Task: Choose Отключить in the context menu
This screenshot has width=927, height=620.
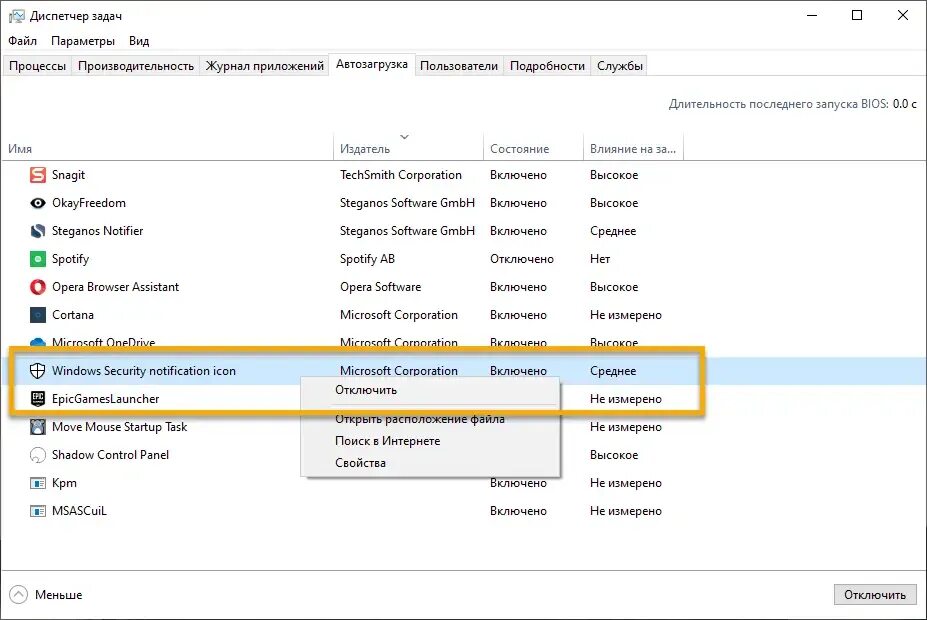Action: [430, 390]
